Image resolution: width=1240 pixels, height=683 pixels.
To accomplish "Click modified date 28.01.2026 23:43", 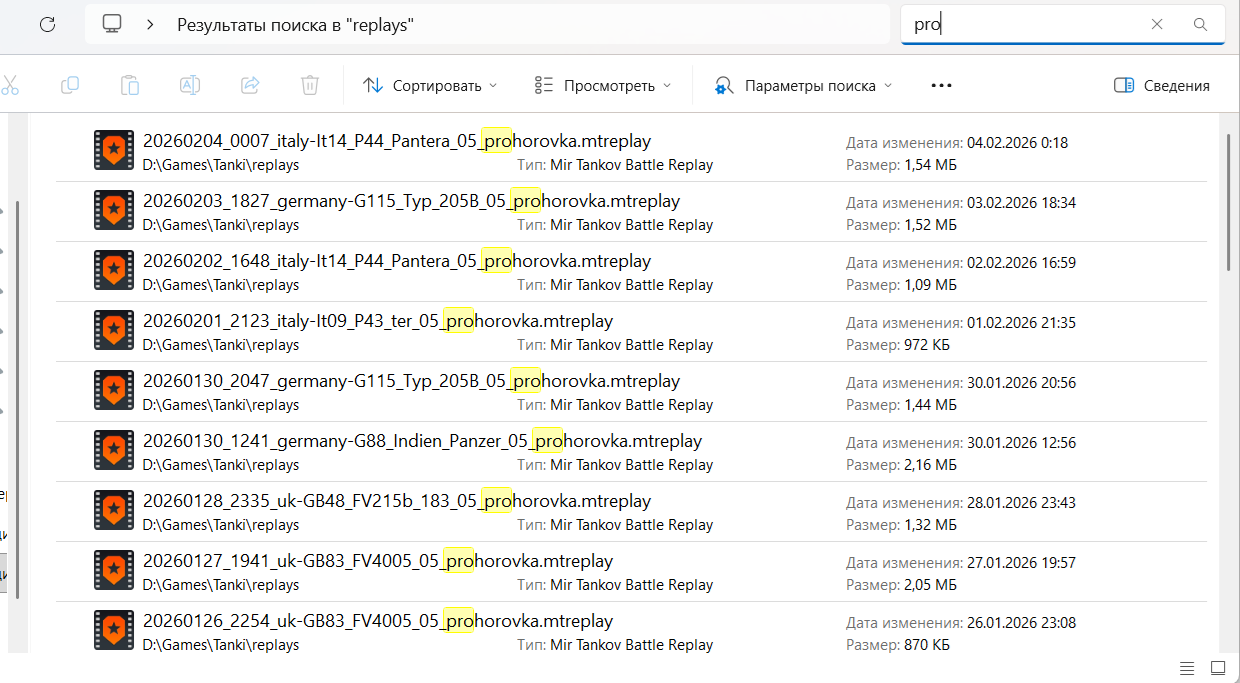I will [x=1022, y=503].
